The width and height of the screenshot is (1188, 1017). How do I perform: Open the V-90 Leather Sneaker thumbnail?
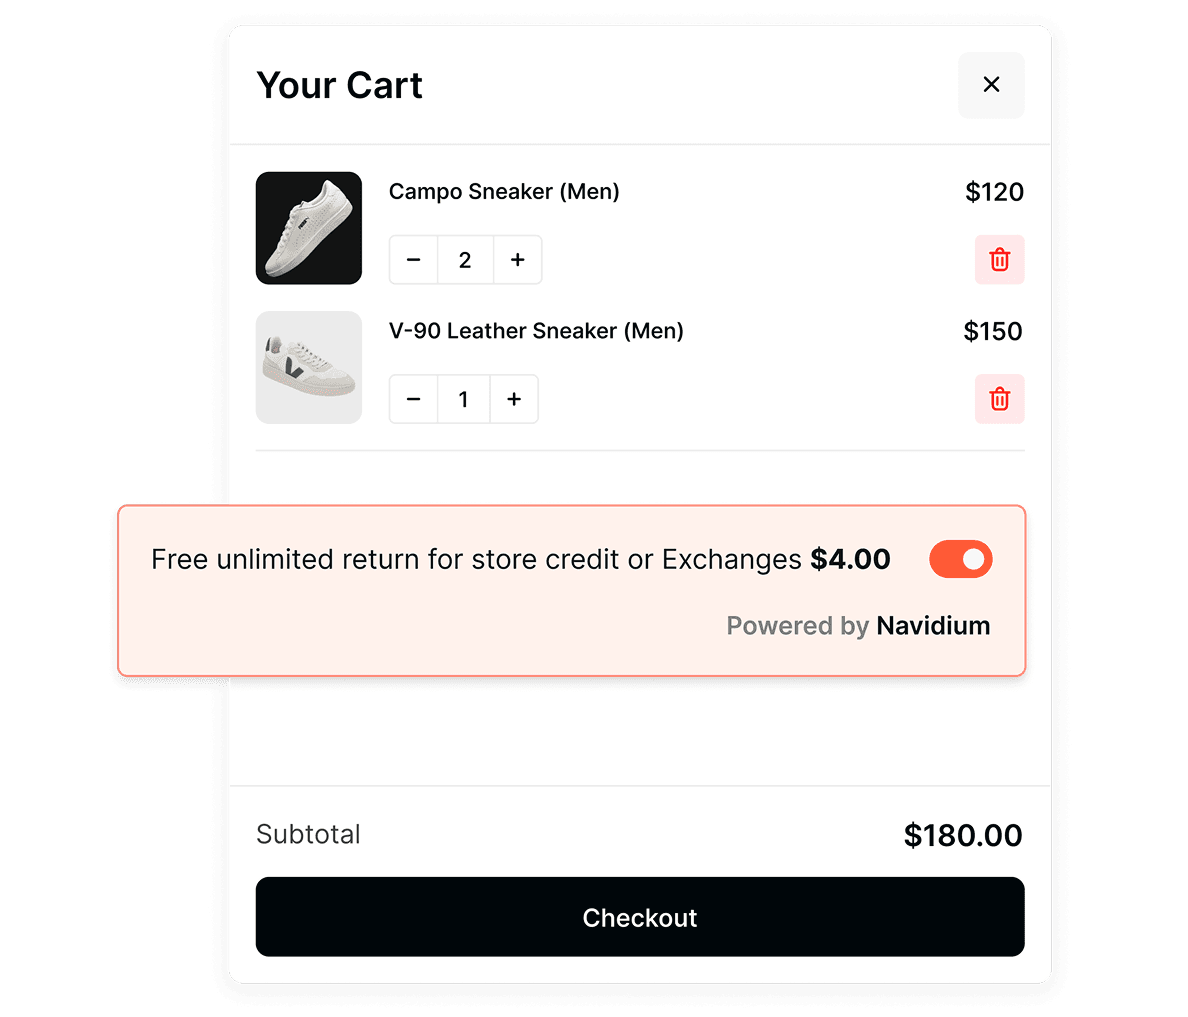pos(309,367)
